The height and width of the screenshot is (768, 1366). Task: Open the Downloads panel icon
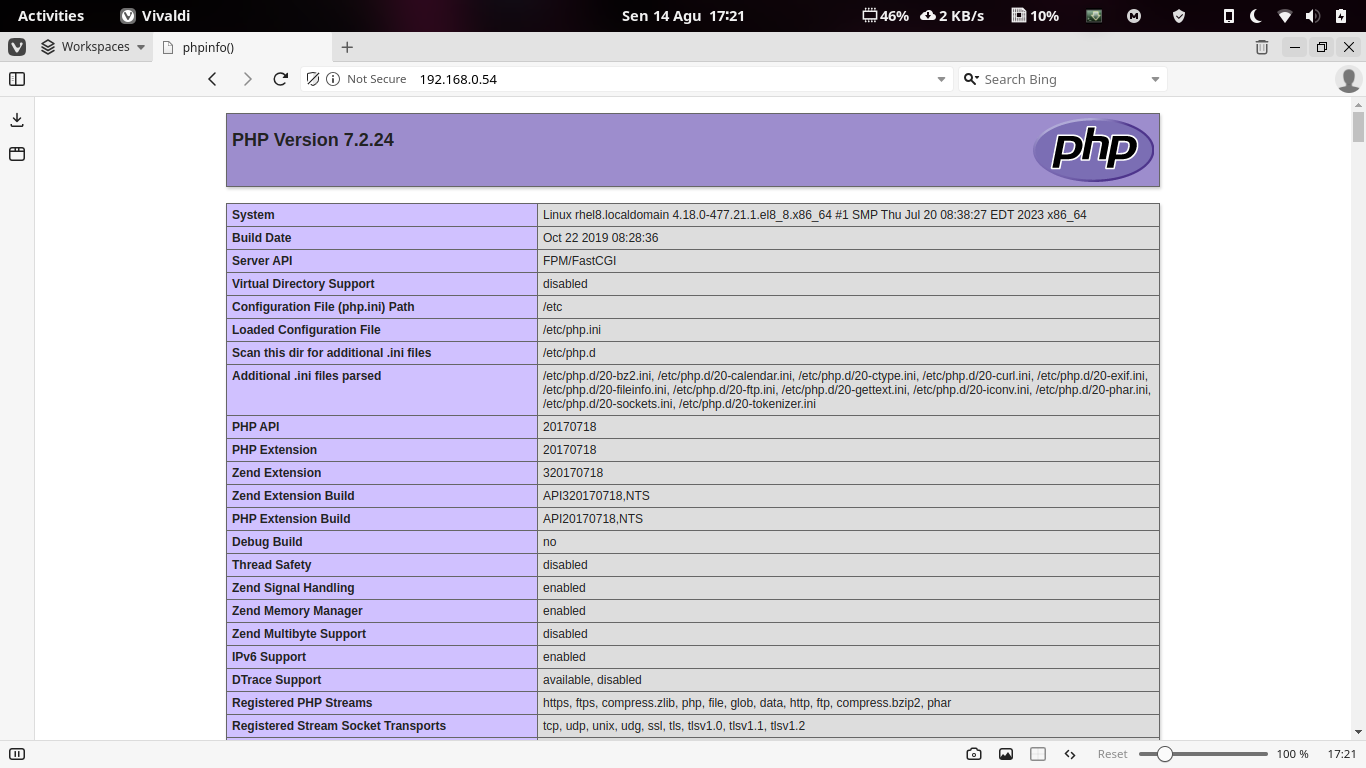(x=16, y=118)
